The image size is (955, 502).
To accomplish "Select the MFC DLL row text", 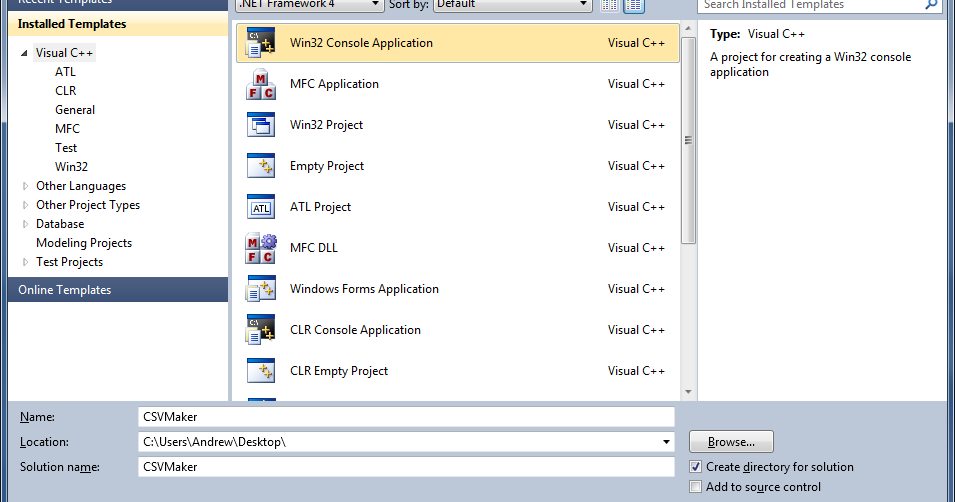I will tap(314, 248).
